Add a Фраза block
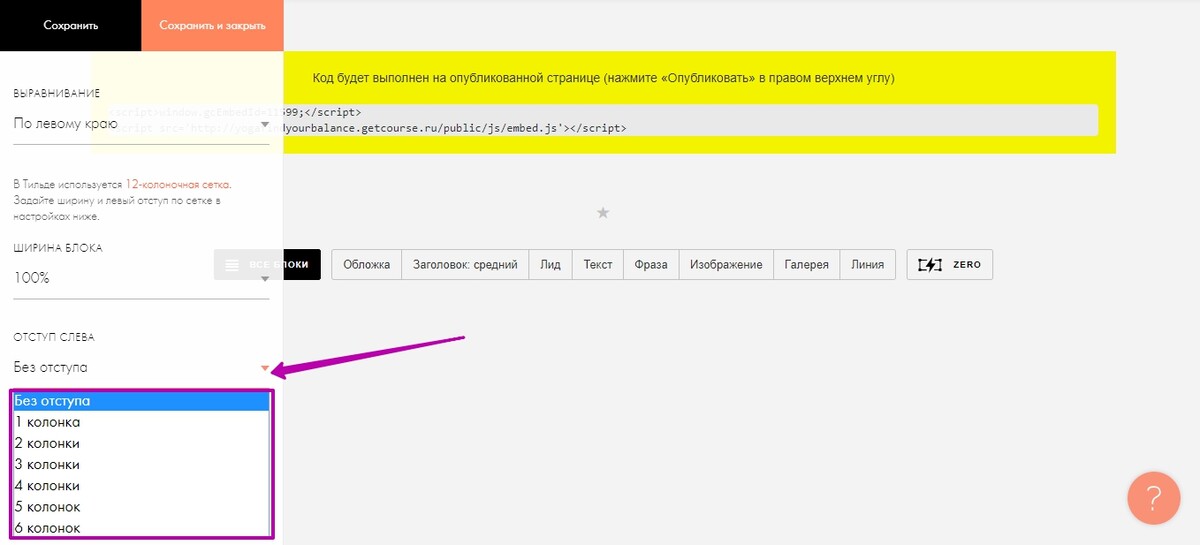The height and width of the screenshot is (545, 1200). point(651,265)
